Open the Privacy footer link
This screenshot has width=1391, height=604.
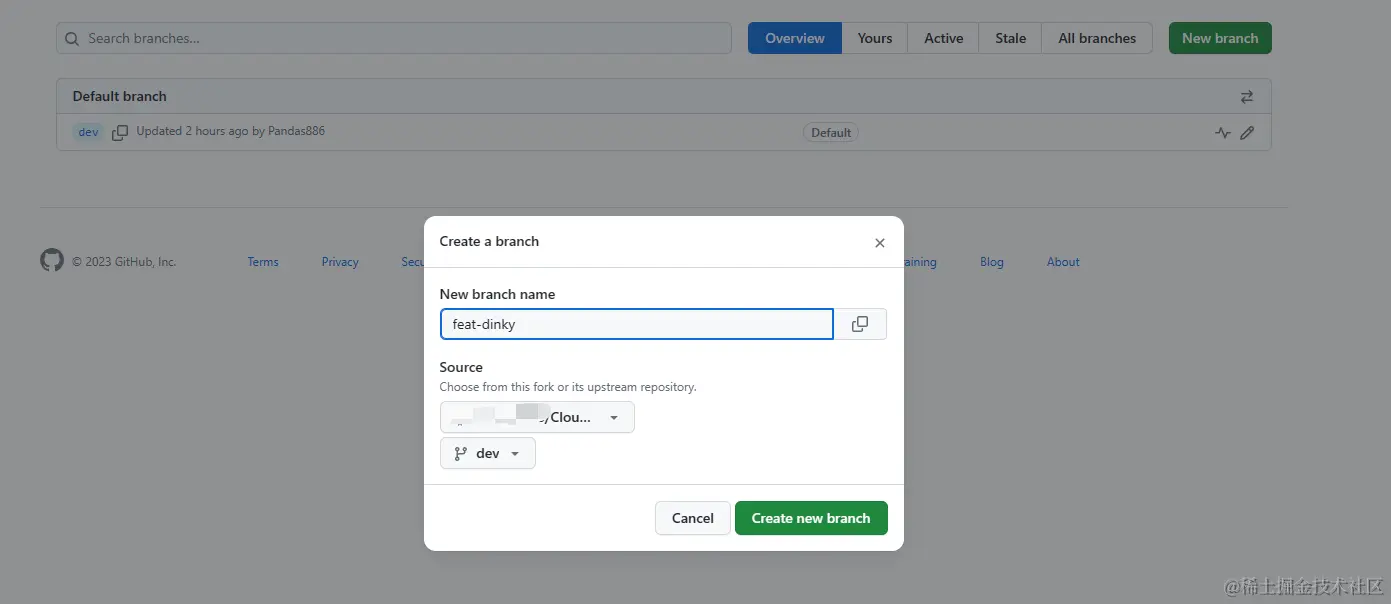pos(340,262)
